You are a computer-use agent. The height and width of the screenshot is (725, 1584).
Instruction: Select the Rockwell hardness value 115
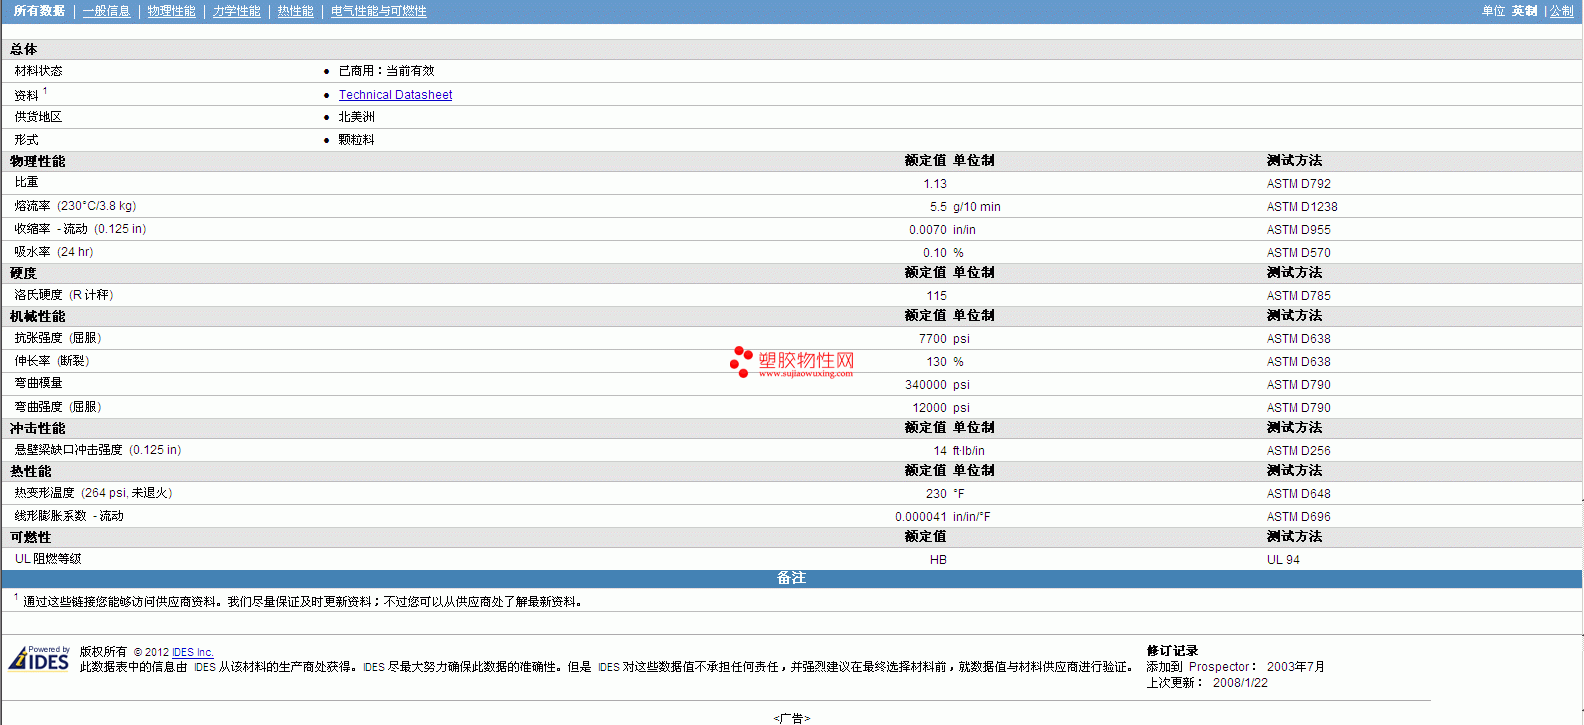click(x=936, y=296)
